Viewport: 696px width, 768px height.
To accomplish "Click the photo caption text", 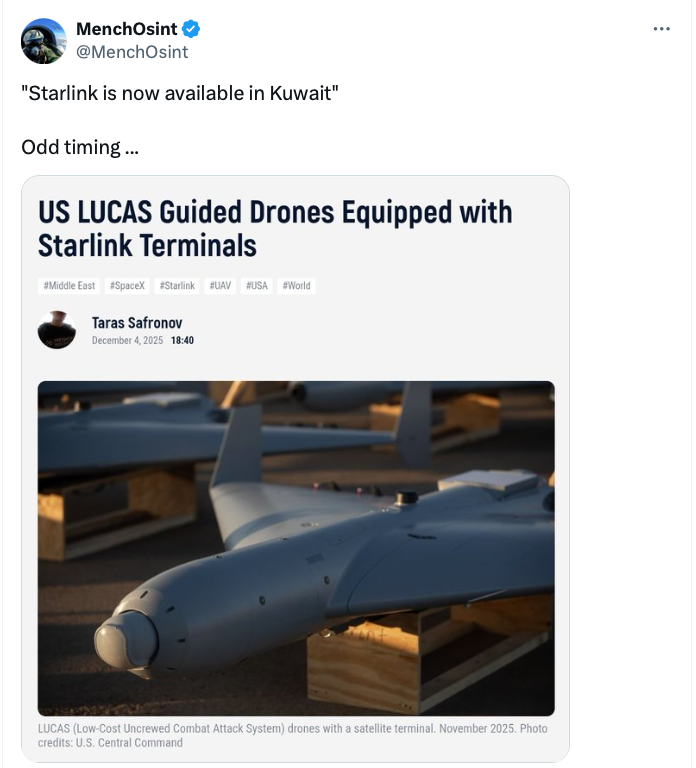I will 293,735.
